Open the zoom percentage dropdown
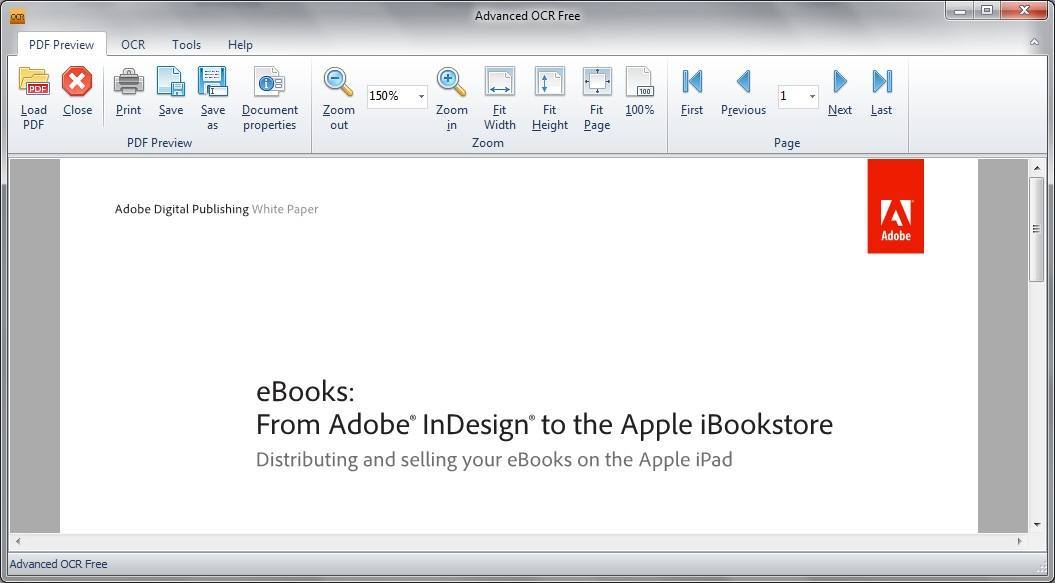Viewport: 1055px width, 583px height. point(420,96)
